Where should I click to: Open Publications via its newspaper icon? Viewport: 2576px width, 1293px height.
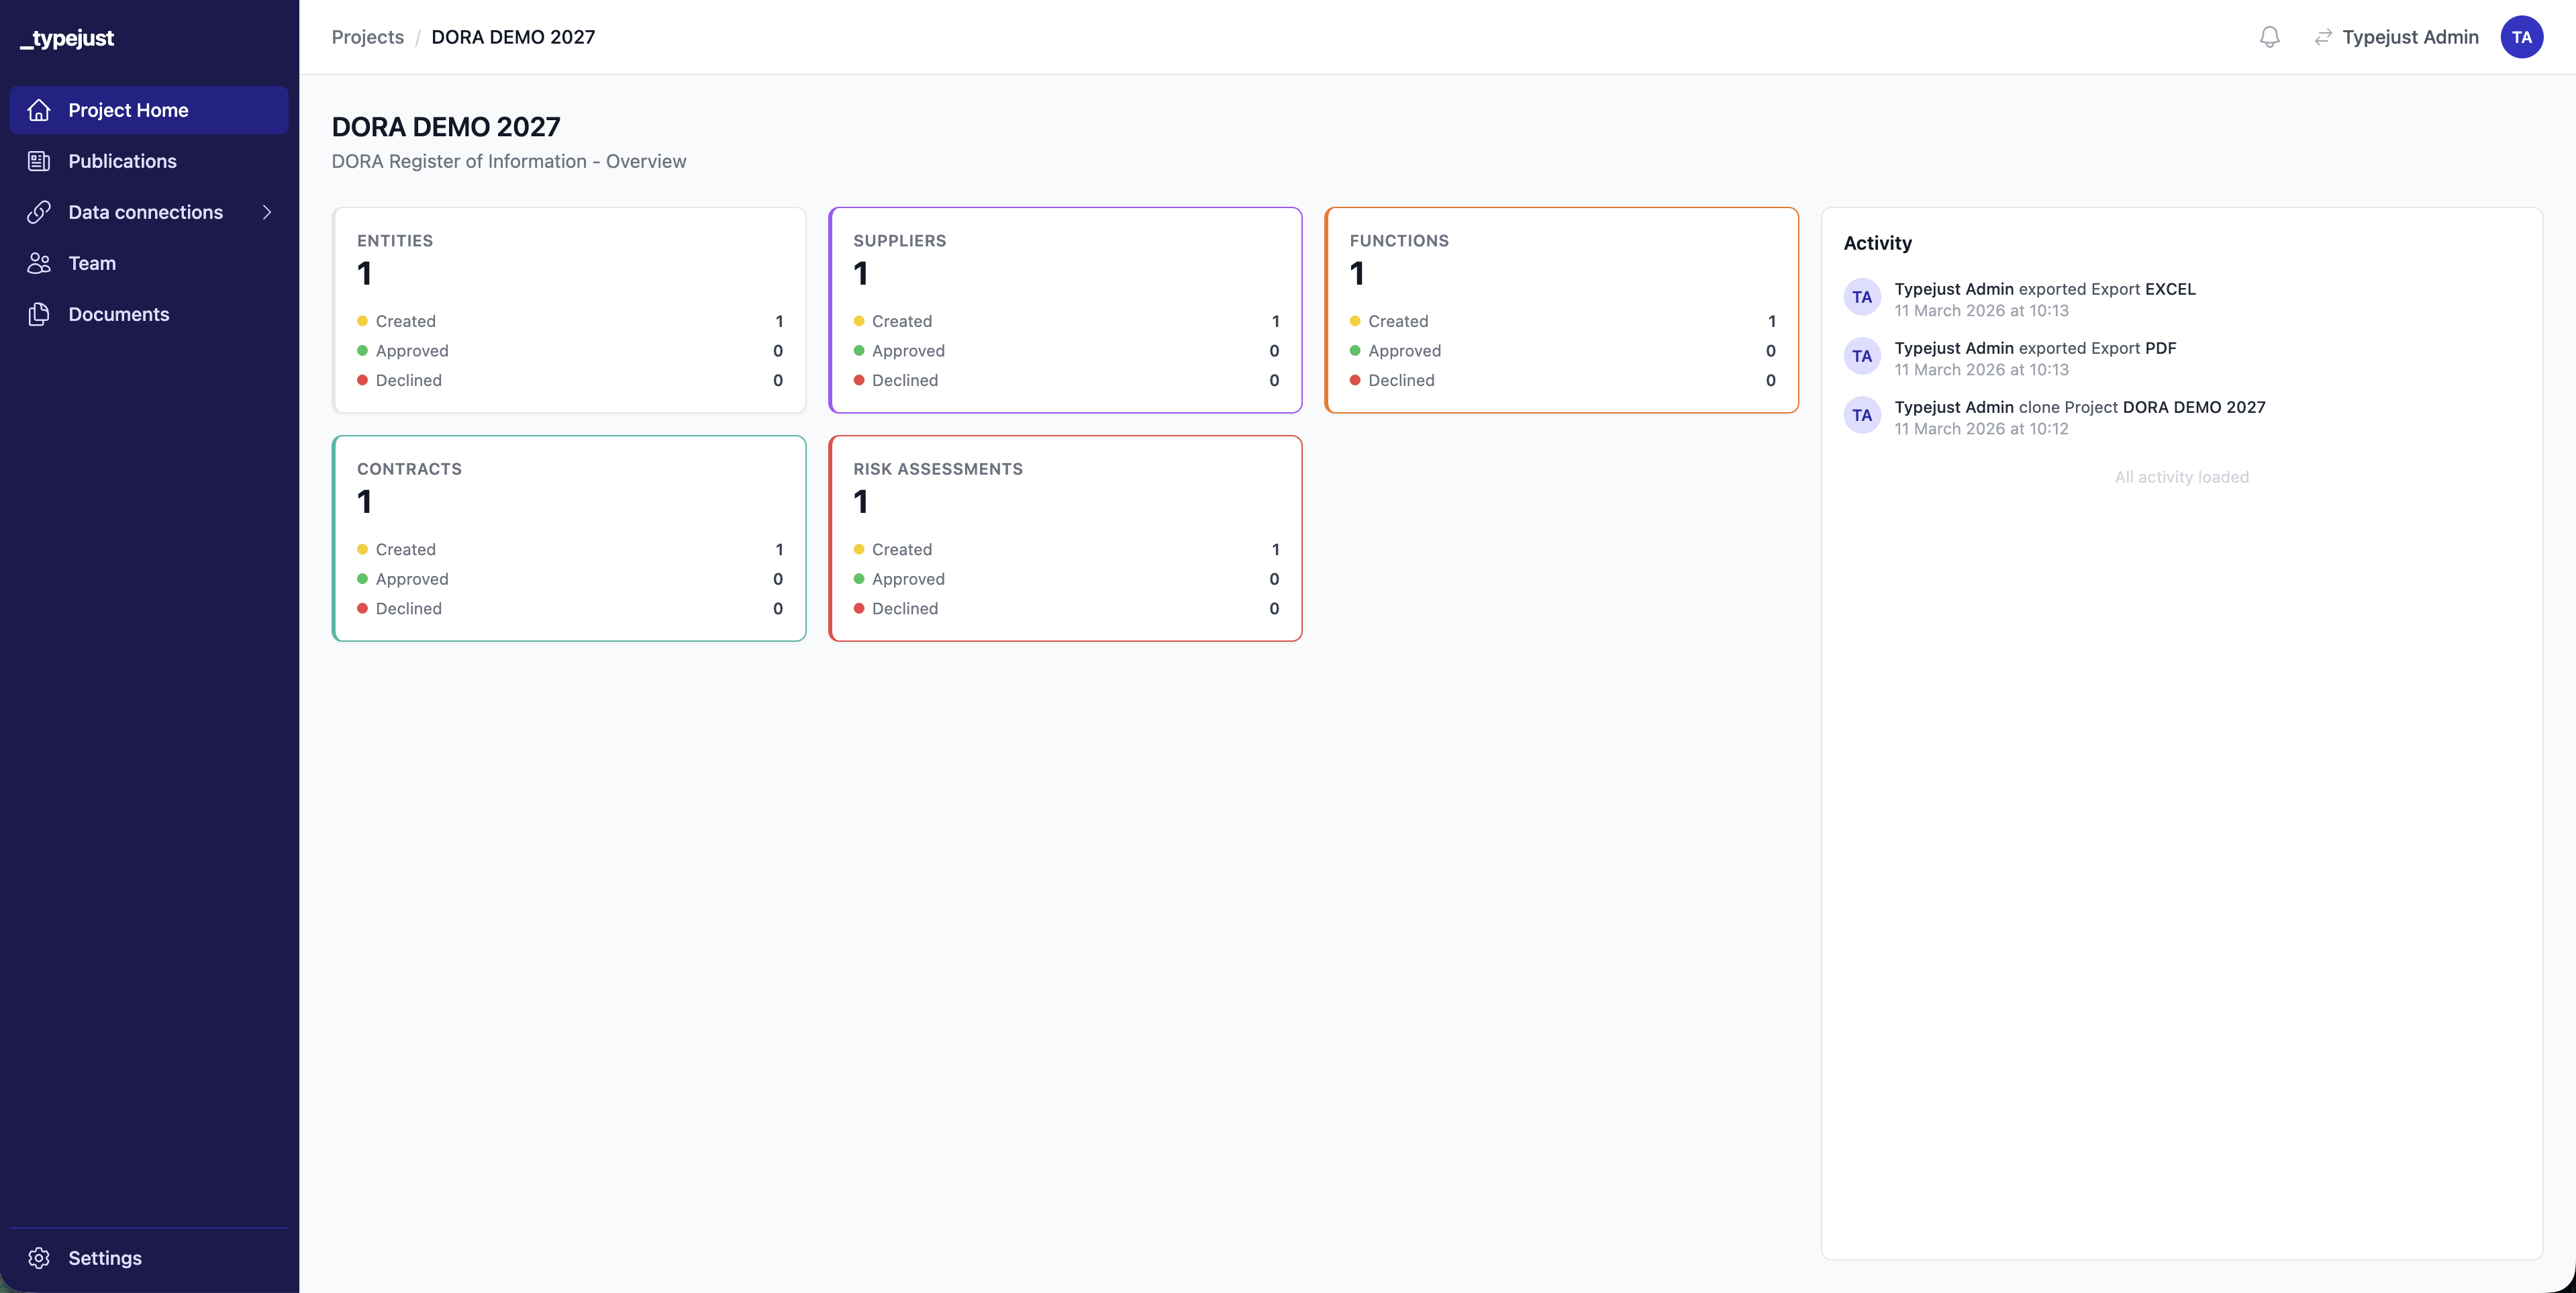pos(39,161)
